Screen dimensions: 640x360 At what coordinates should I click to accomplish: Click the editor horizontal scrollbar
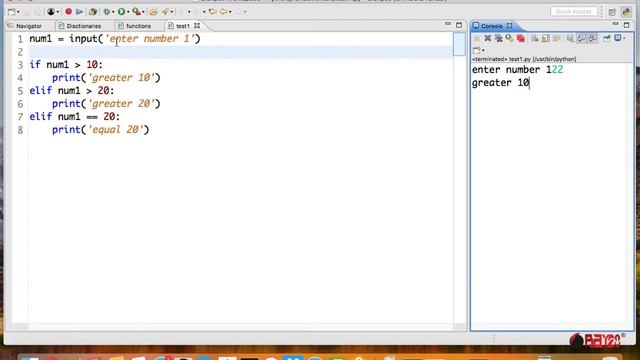(x=241, y=327)
